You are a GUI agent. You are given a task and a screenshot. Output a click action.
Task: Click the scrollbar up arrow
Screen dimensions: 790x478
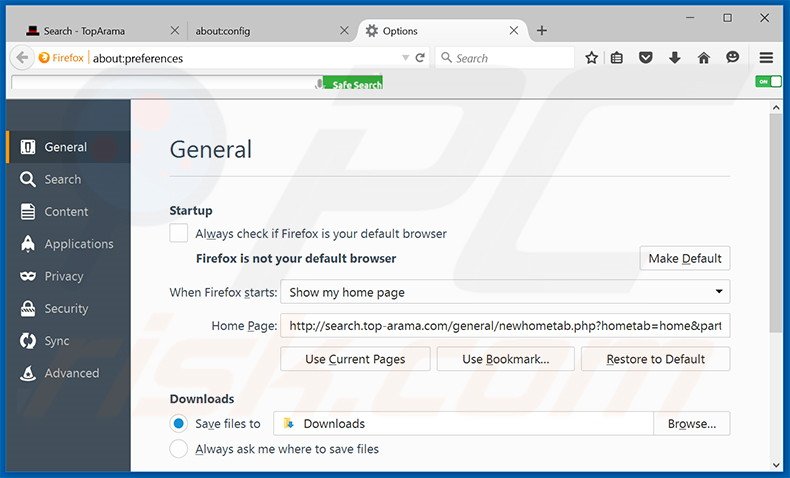click(776, 107)
